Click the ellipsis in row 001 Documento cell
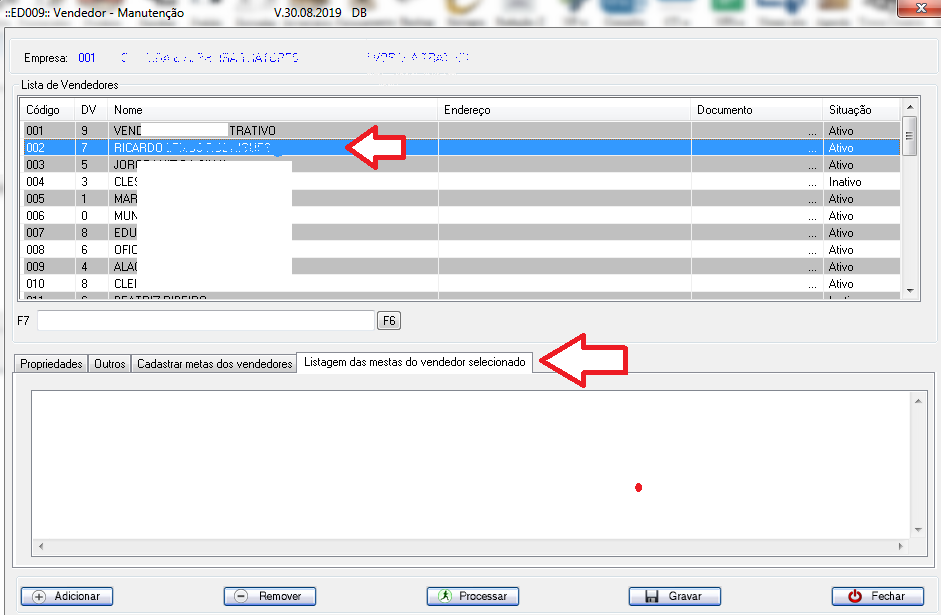Viewport: 941px width, 615px height. (811, 131)
